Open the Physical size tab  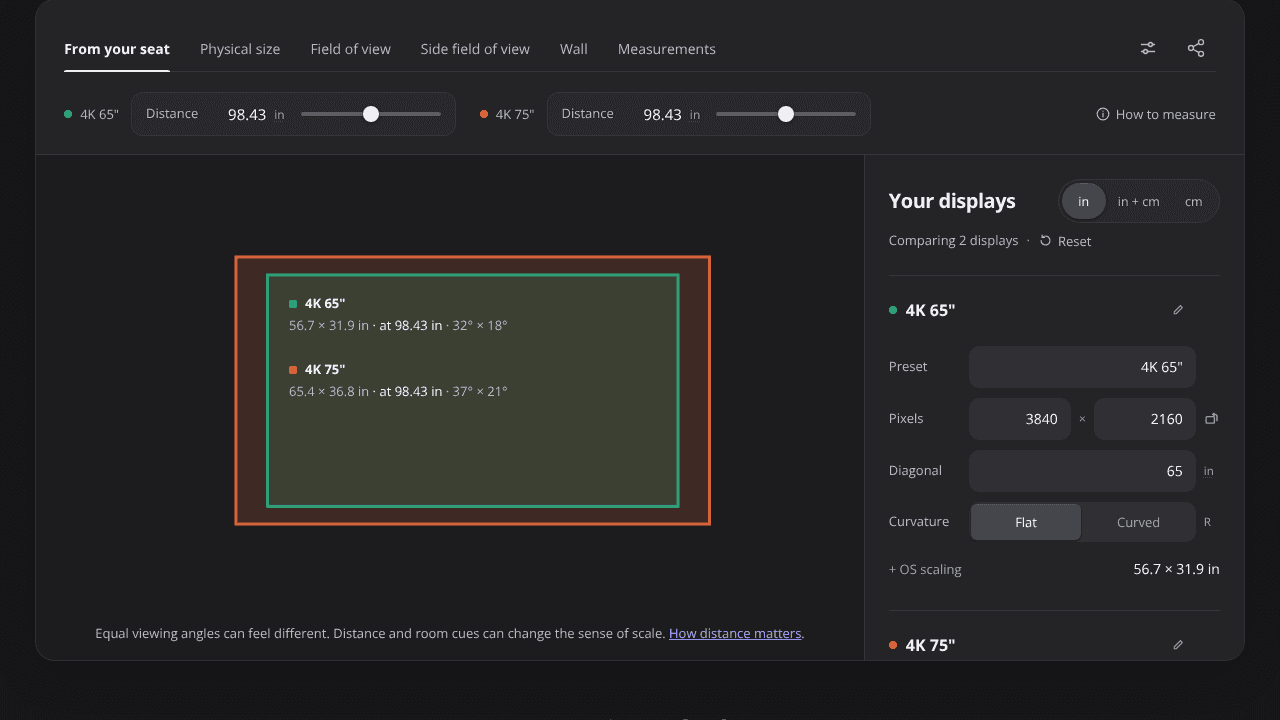click(x=240, y=49)
